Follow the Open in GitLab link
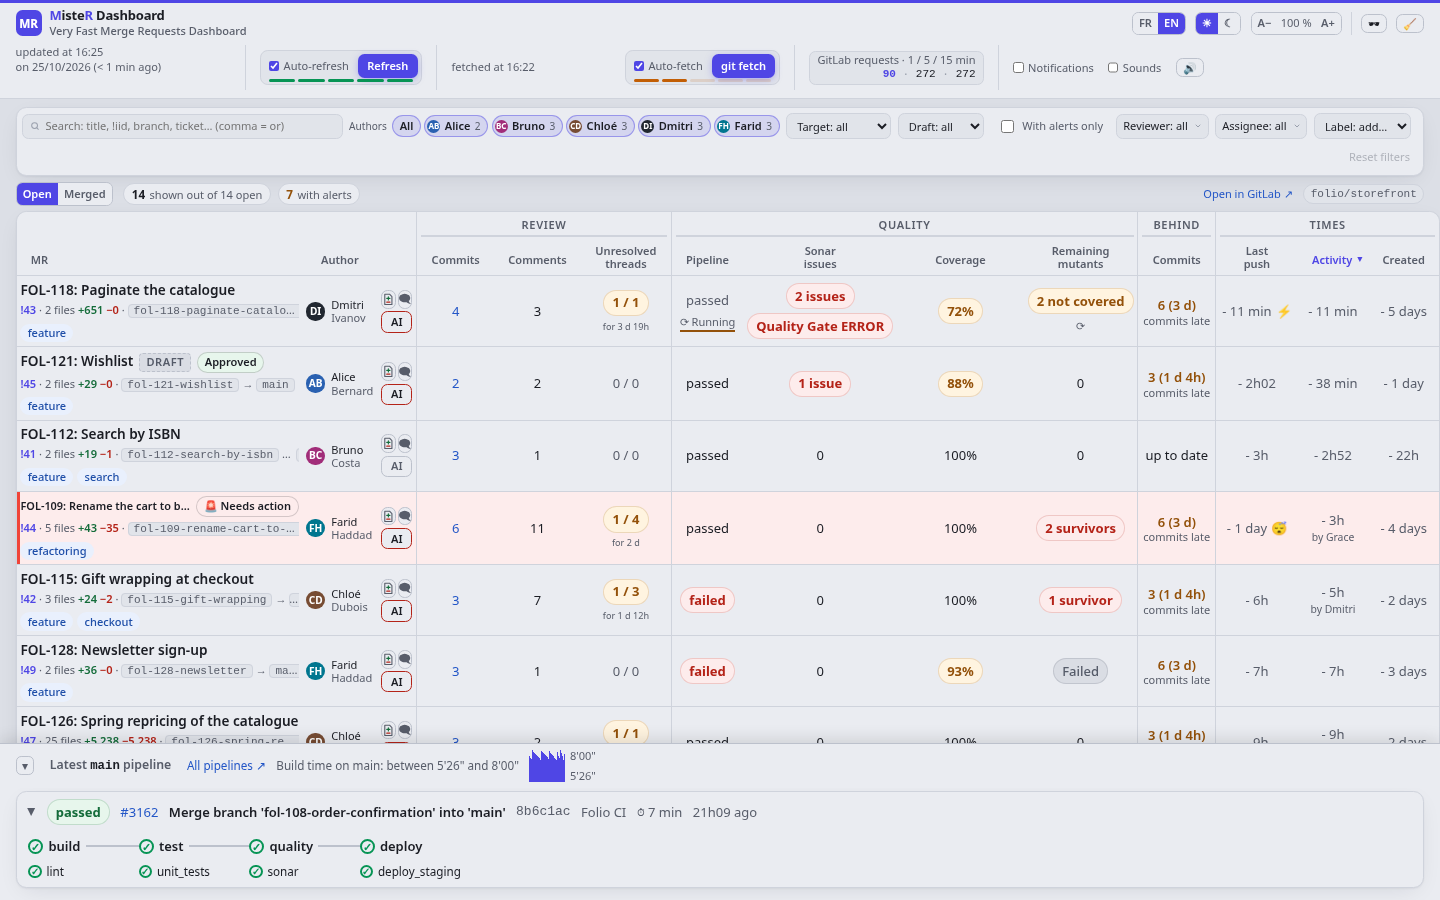The image size is (1440, 900). click(1248, 194)
